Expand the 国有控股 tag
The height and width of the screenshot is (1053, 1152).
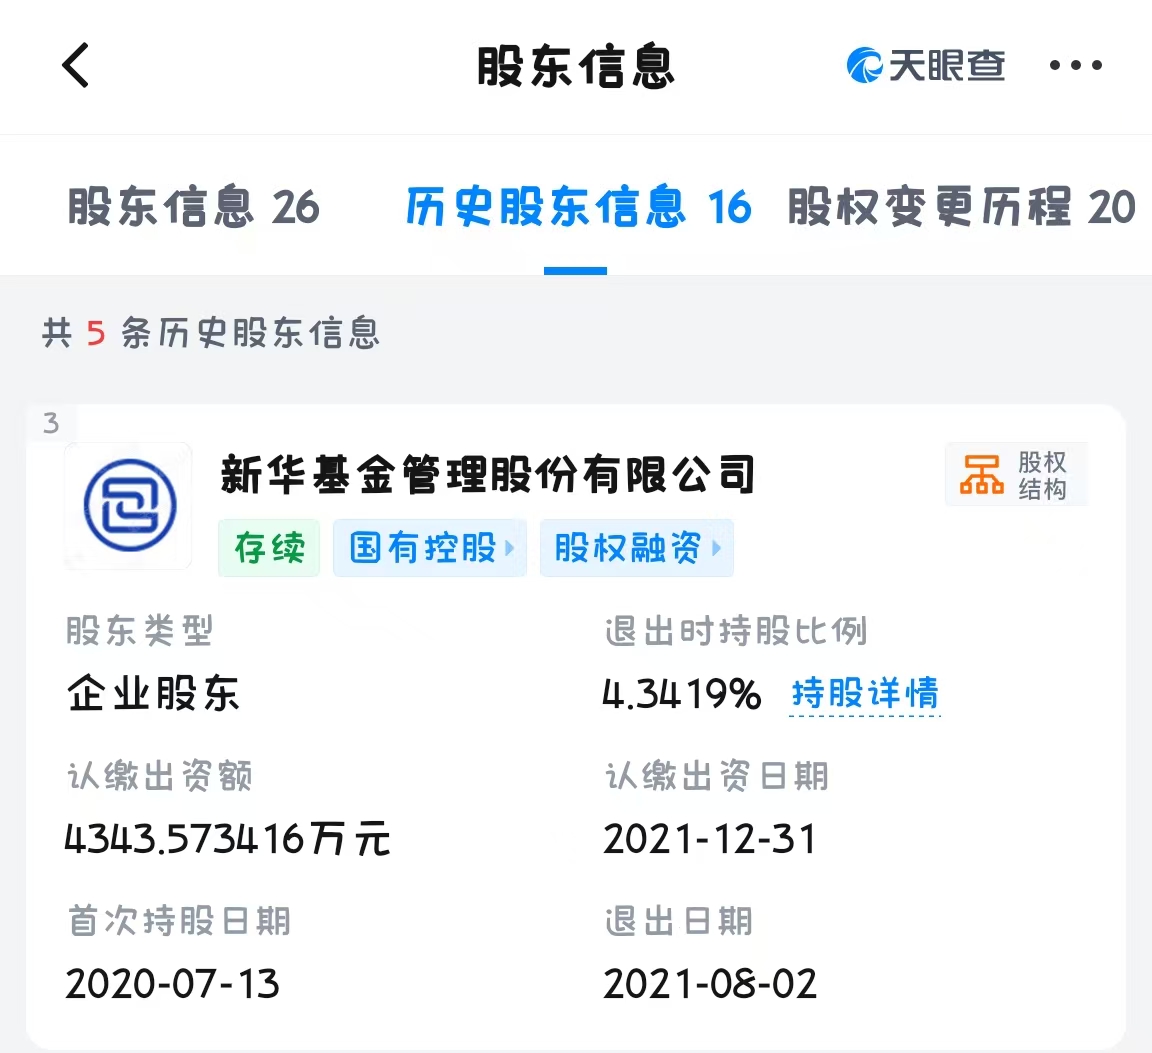pyautogui.click(x=430, y=548)
